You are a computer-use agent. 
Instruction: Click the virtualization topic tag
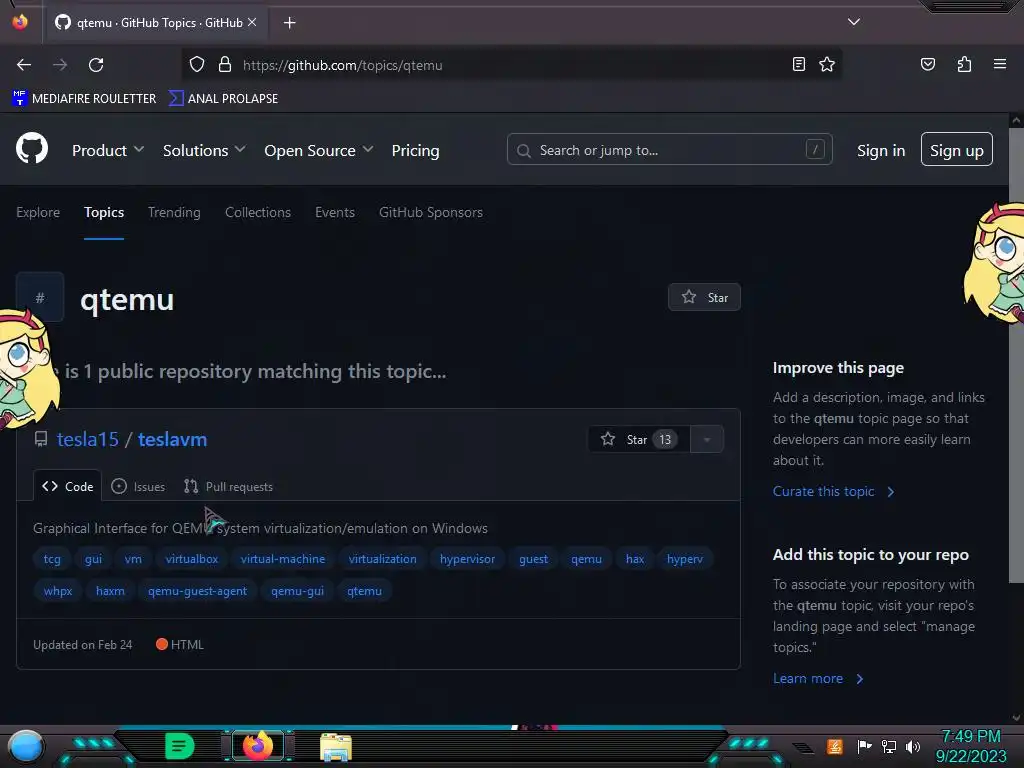382,559
